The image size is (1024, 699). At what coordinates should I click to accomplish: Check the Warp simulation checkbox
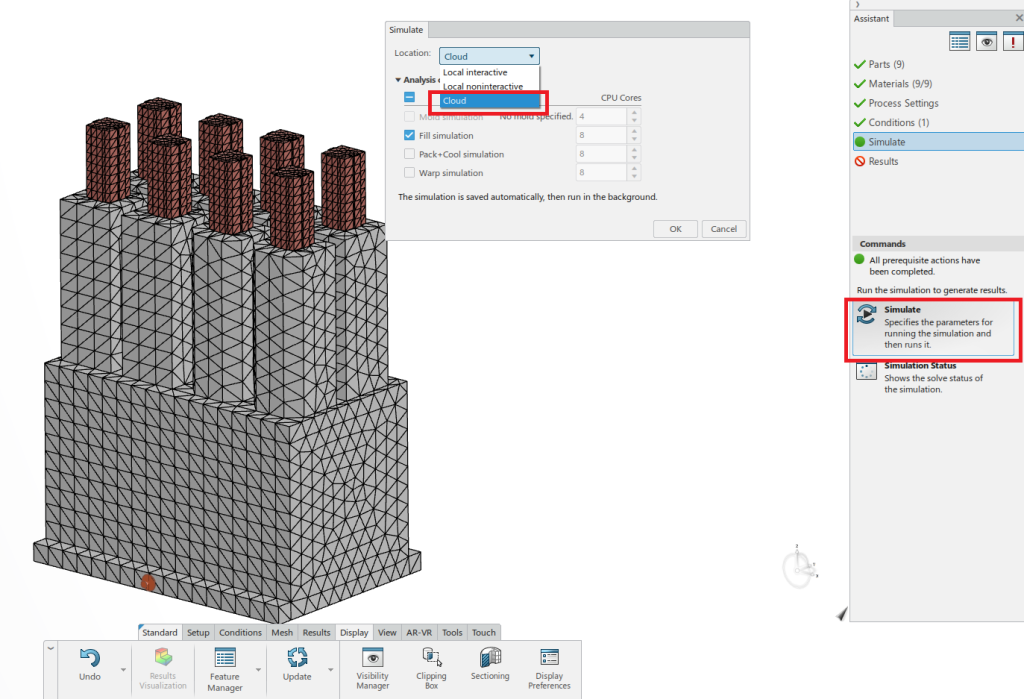click(410, 173)
